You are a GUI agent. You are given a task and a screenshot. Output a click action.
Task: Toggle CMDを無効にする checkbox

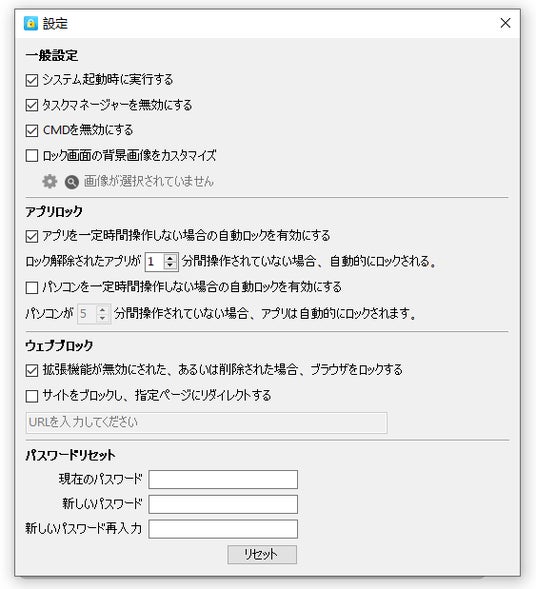32,130
